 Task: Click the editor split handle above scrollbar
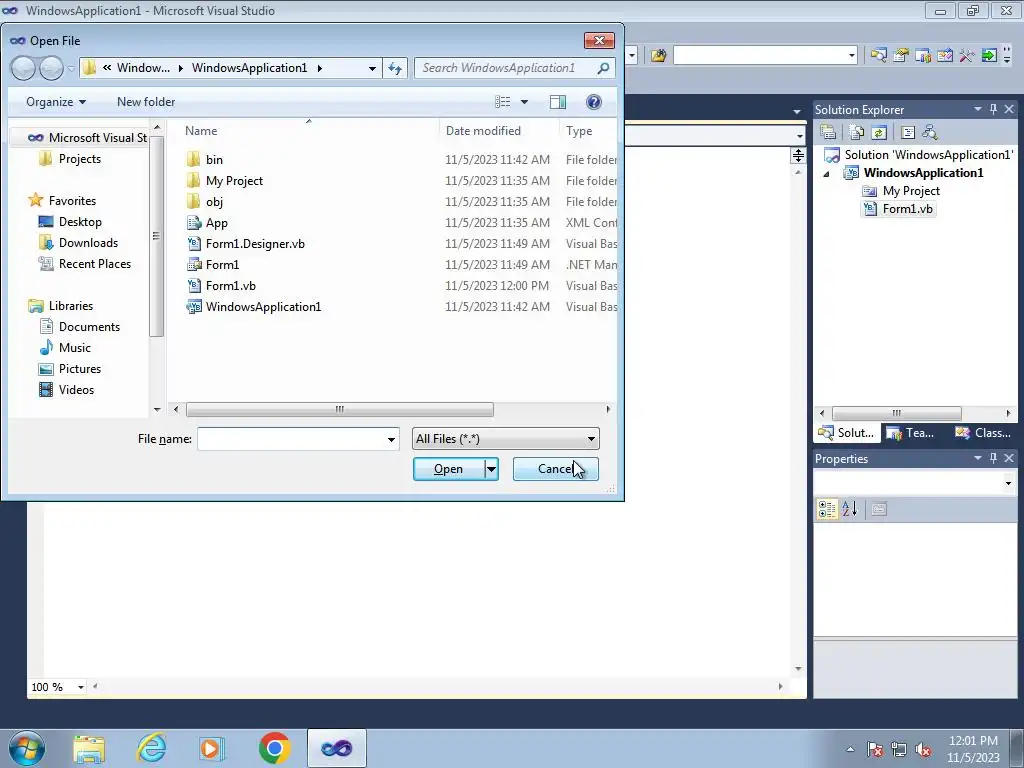[x=798, y=155]
